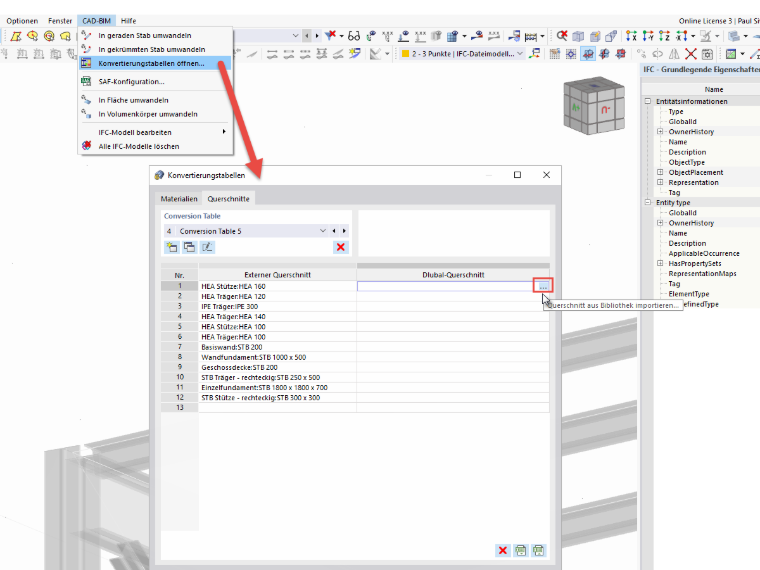Select cell Basiswand:STB 200
This screenshot has width=760, height=570.
(x=277, y=347)
